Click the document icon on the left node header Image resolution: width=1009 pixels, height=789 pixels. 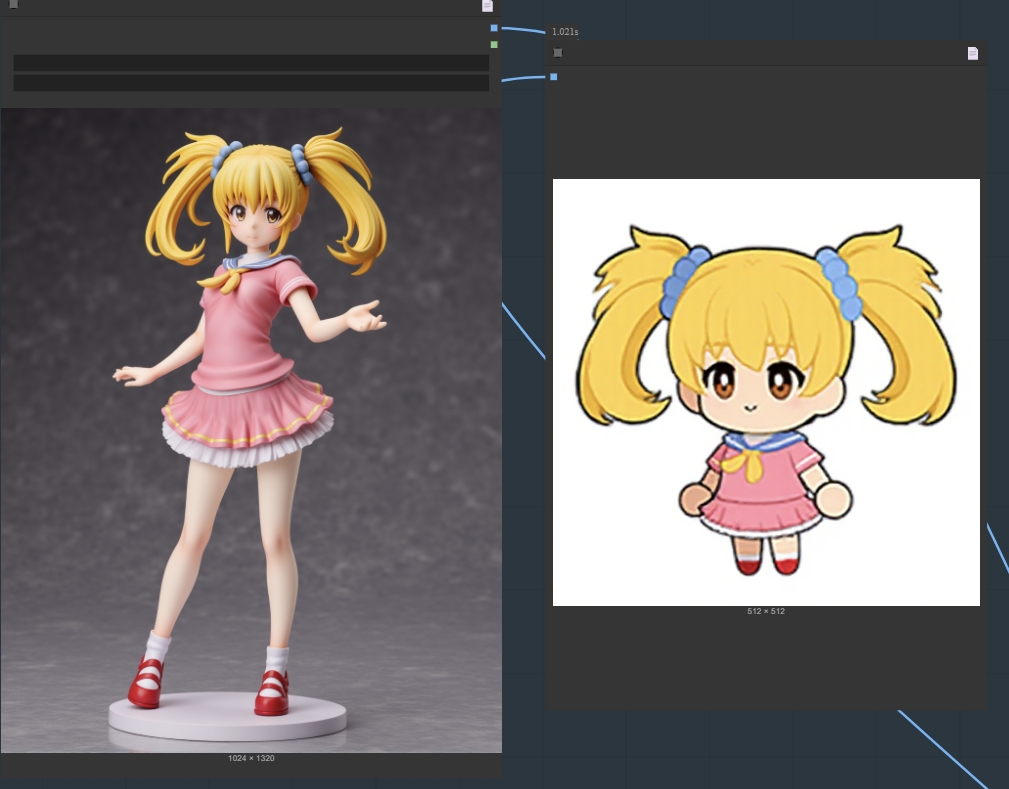click(x=487, y=6)
